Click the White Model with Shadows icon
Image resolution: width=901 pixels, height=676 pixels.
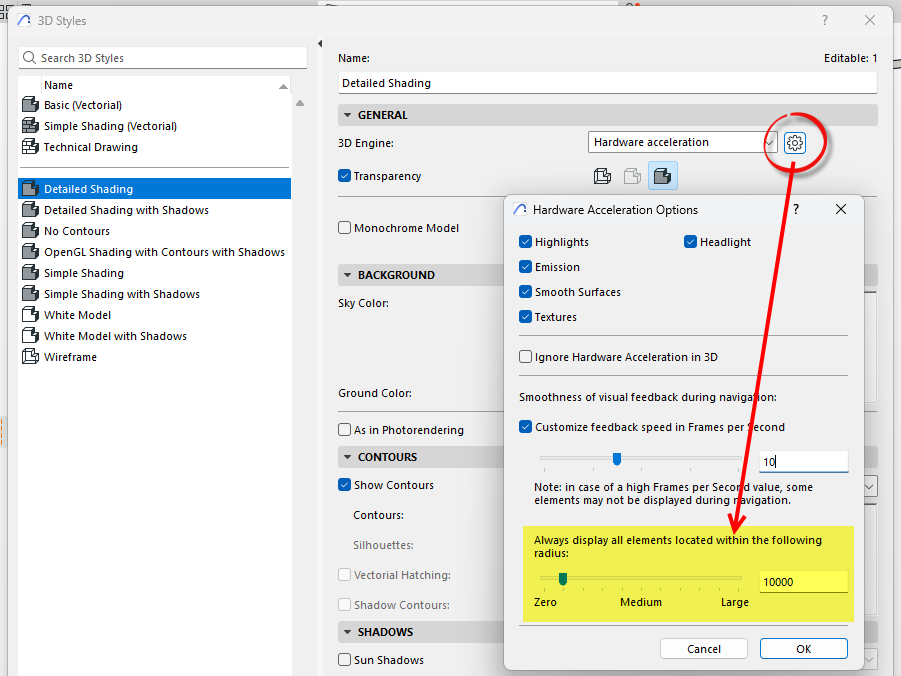[30, 336]
